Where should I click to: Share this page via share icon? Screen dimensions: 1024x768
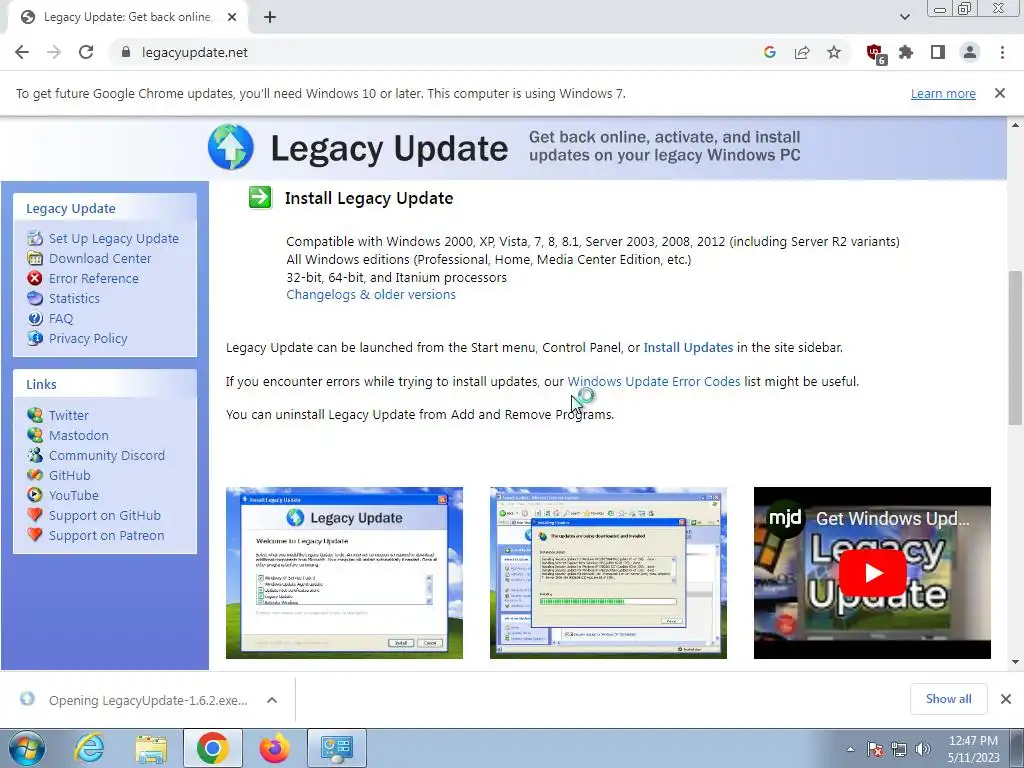click(x=802, y=52)
